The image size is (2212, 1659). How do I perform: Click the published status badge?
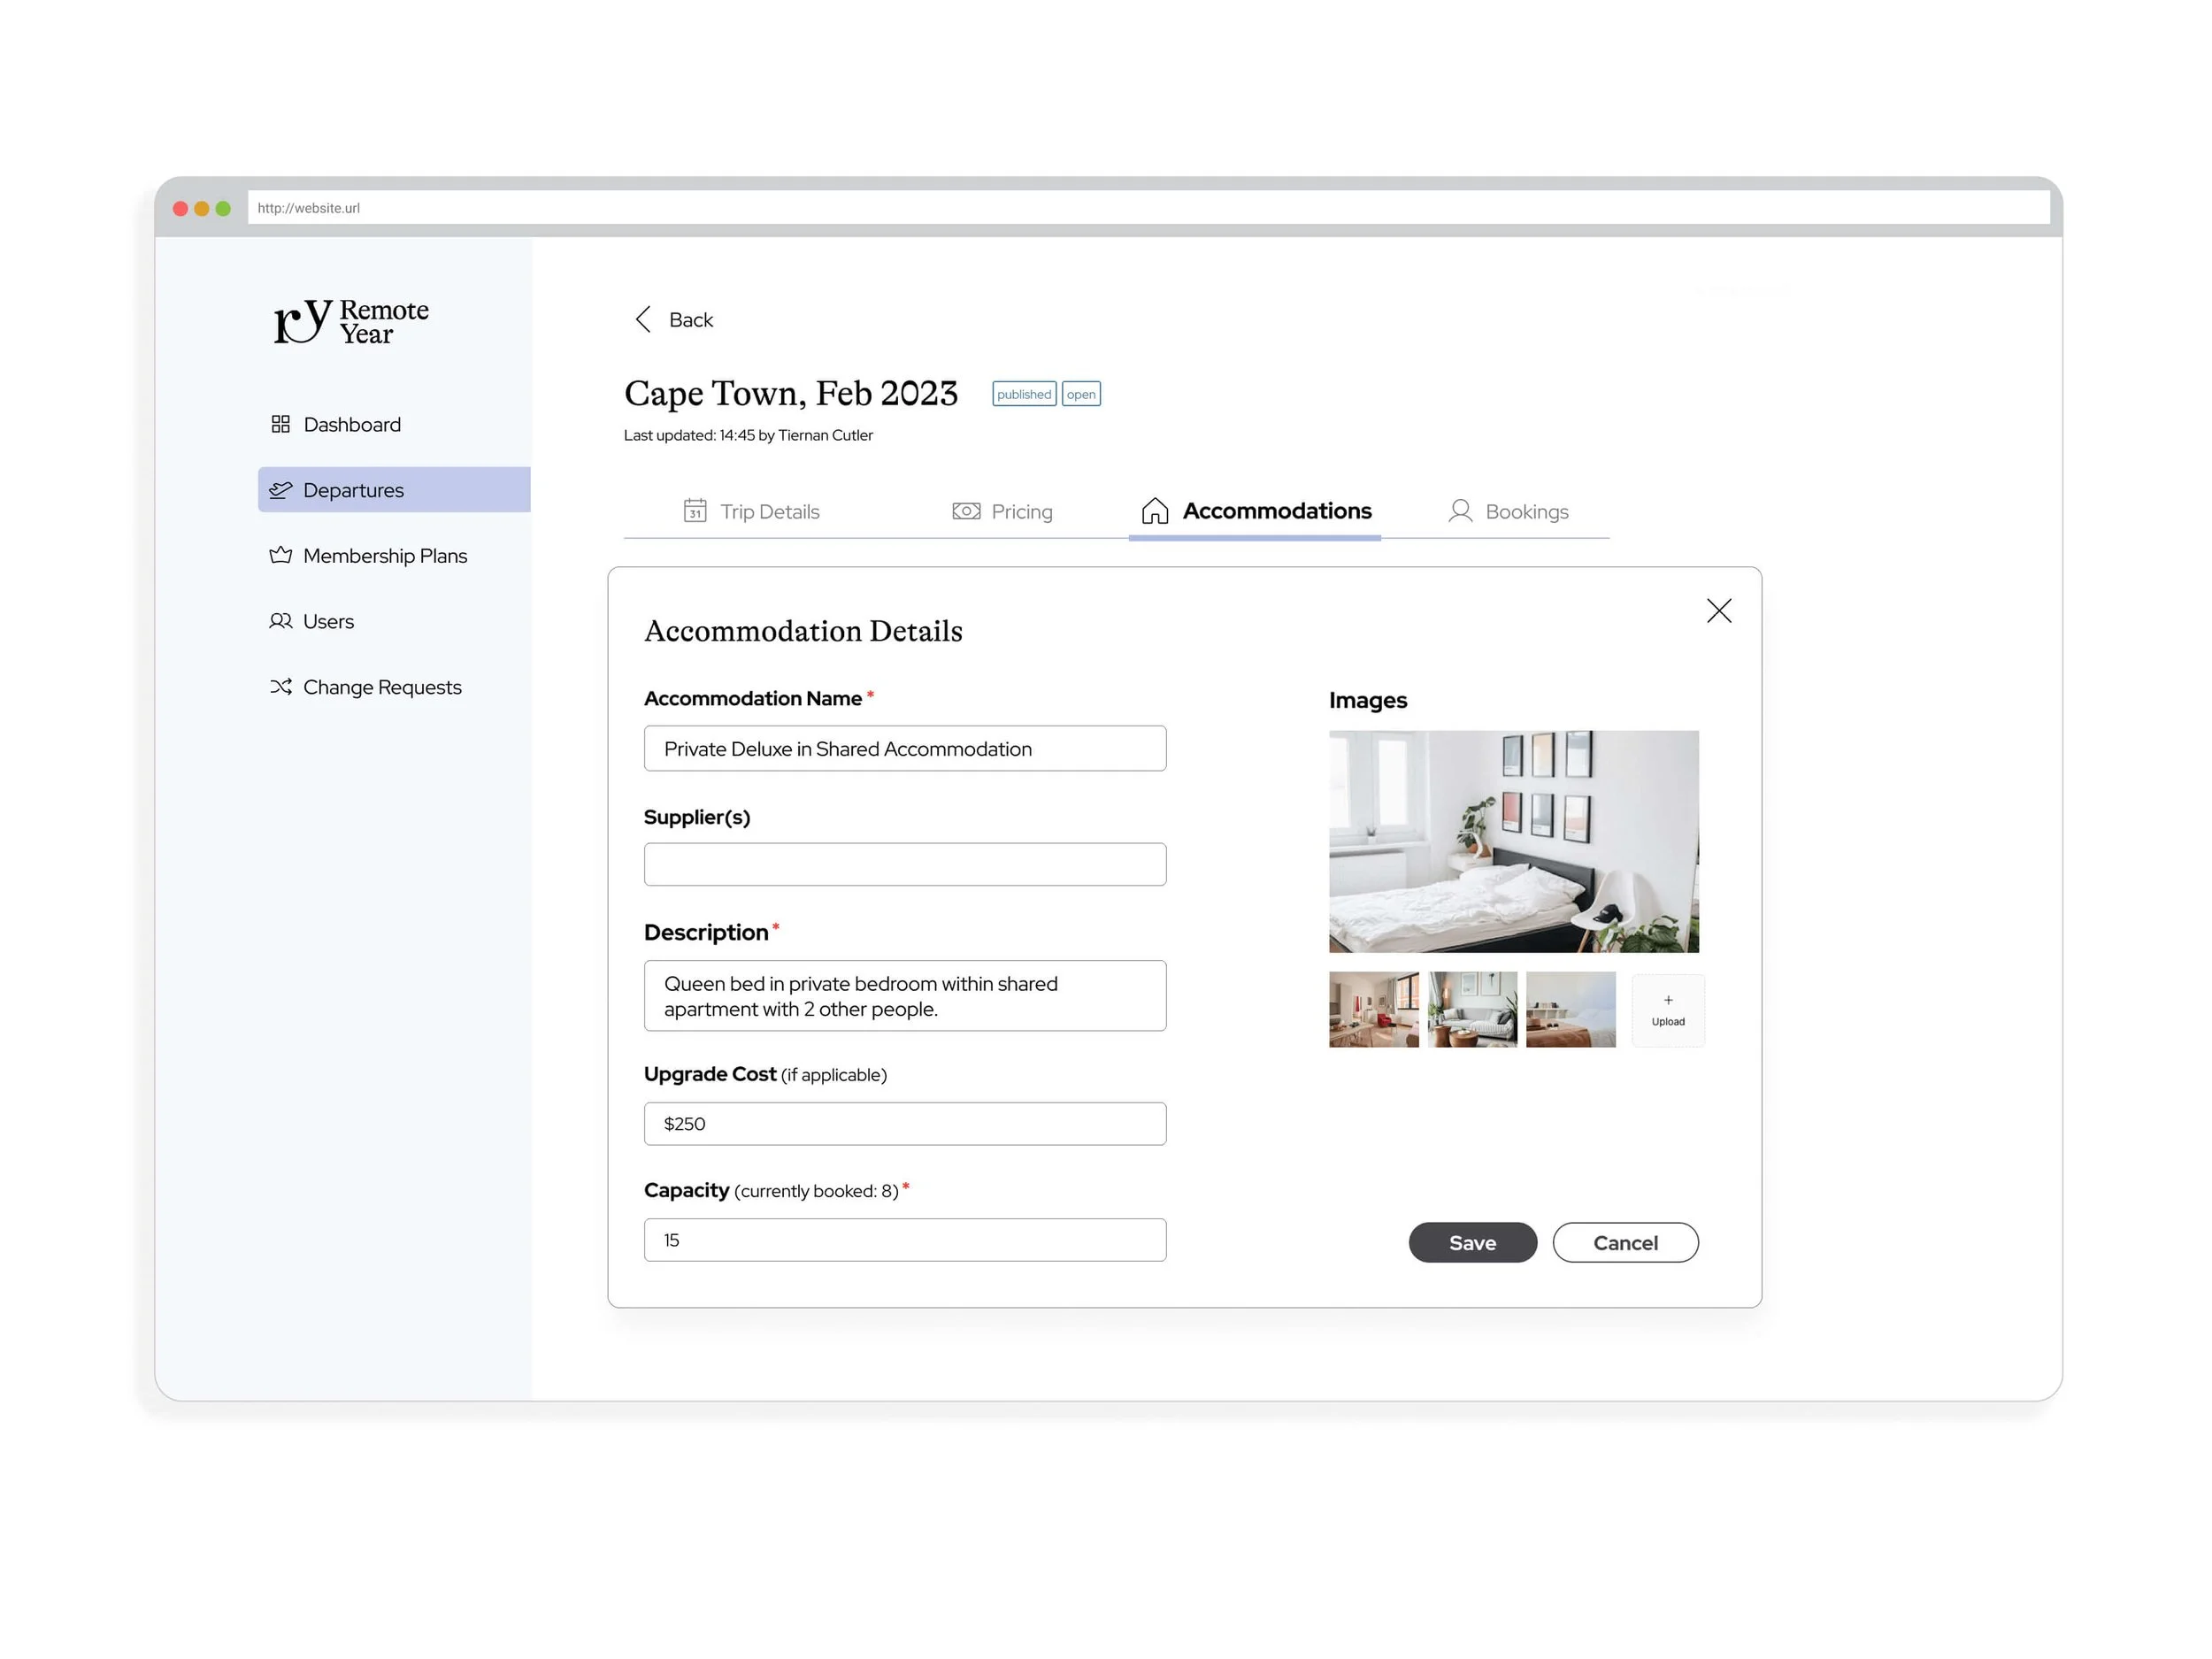pyautogui.click(x=1023, y=393)
